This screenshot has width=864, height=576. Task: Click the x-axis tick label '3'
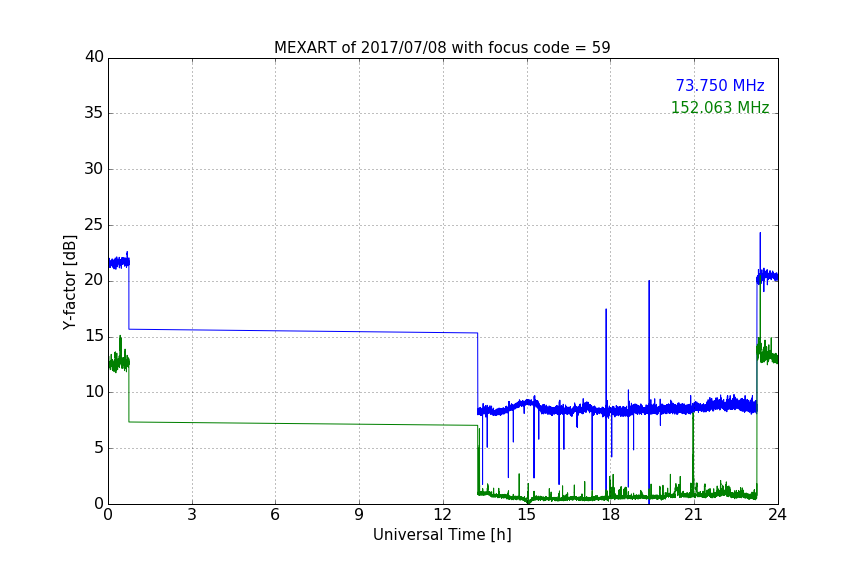point(192,515)
